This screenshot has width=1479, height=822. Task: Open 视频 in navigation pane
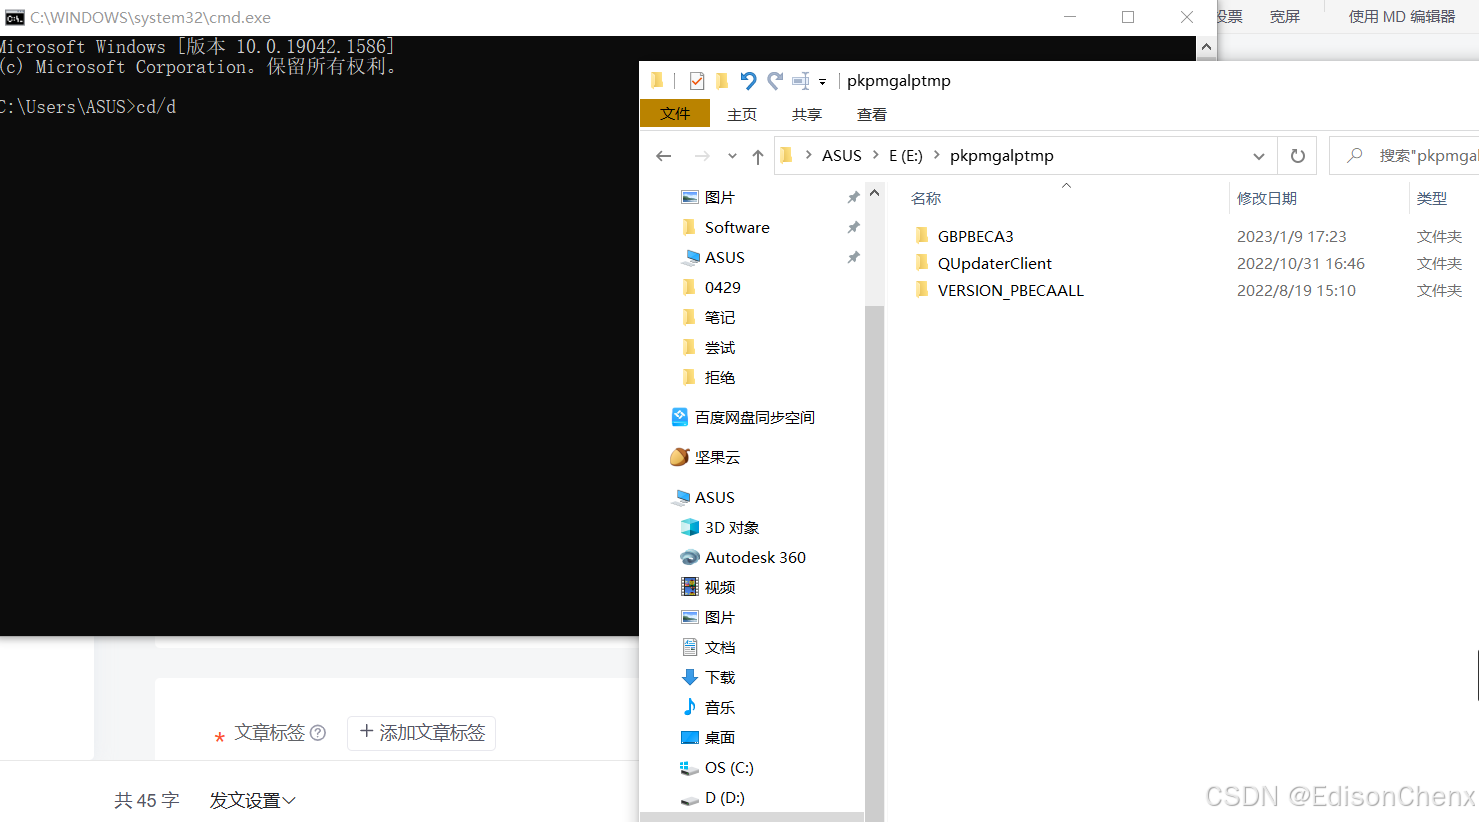click(x=719, y=587)
